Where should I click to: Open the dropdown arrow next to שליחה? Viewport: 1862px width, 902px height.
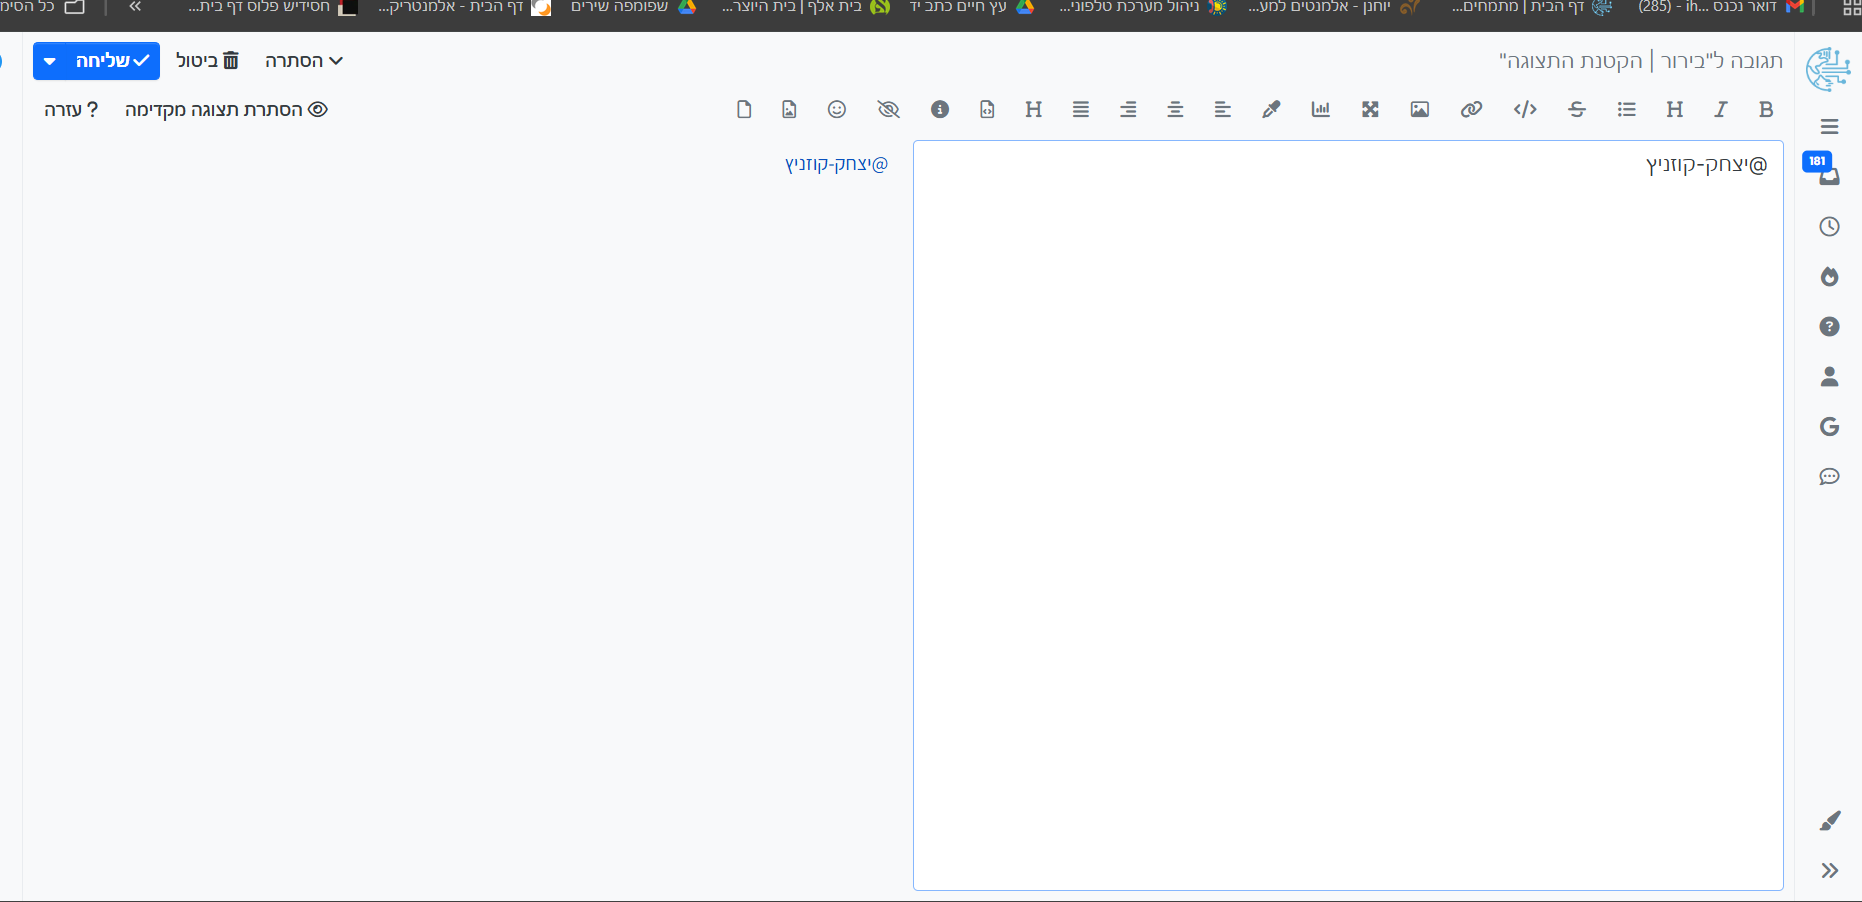[x=49, y=62]
